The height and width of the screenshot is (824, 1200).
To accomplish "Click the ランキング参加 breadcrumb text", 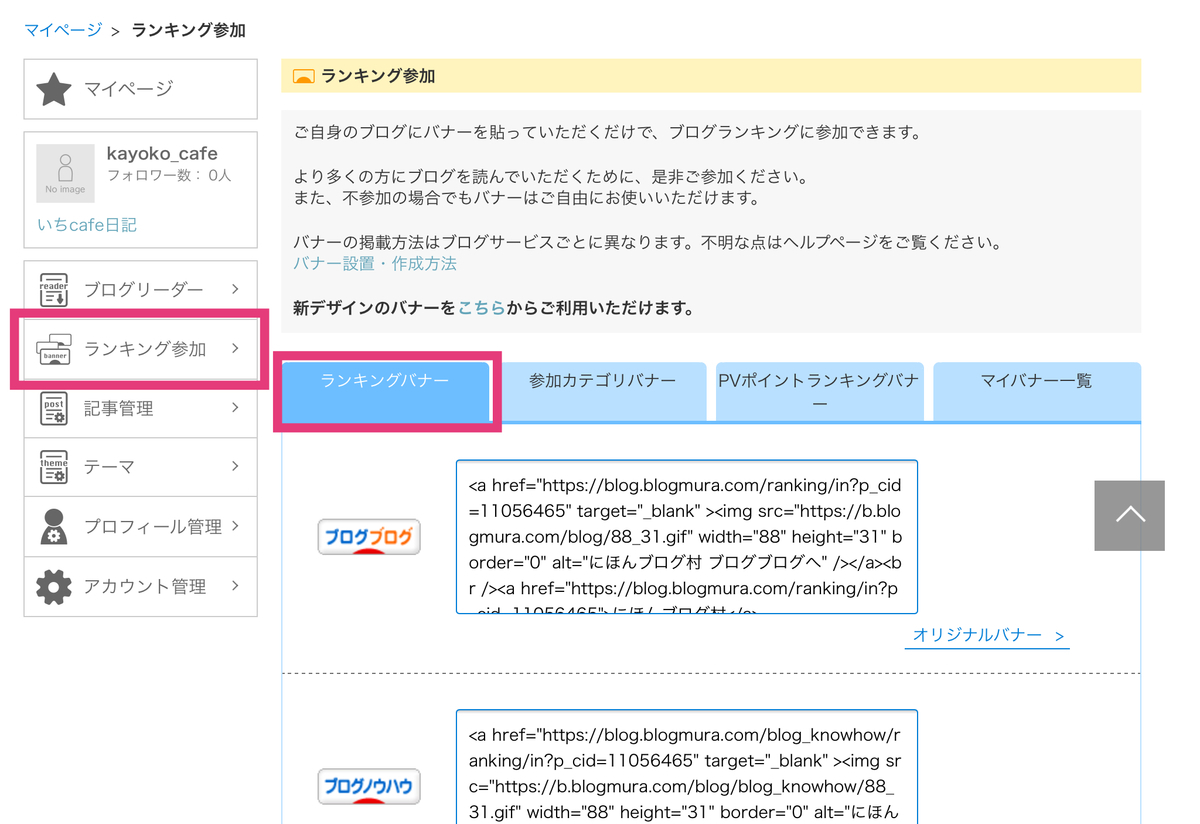I will [188, 30].
